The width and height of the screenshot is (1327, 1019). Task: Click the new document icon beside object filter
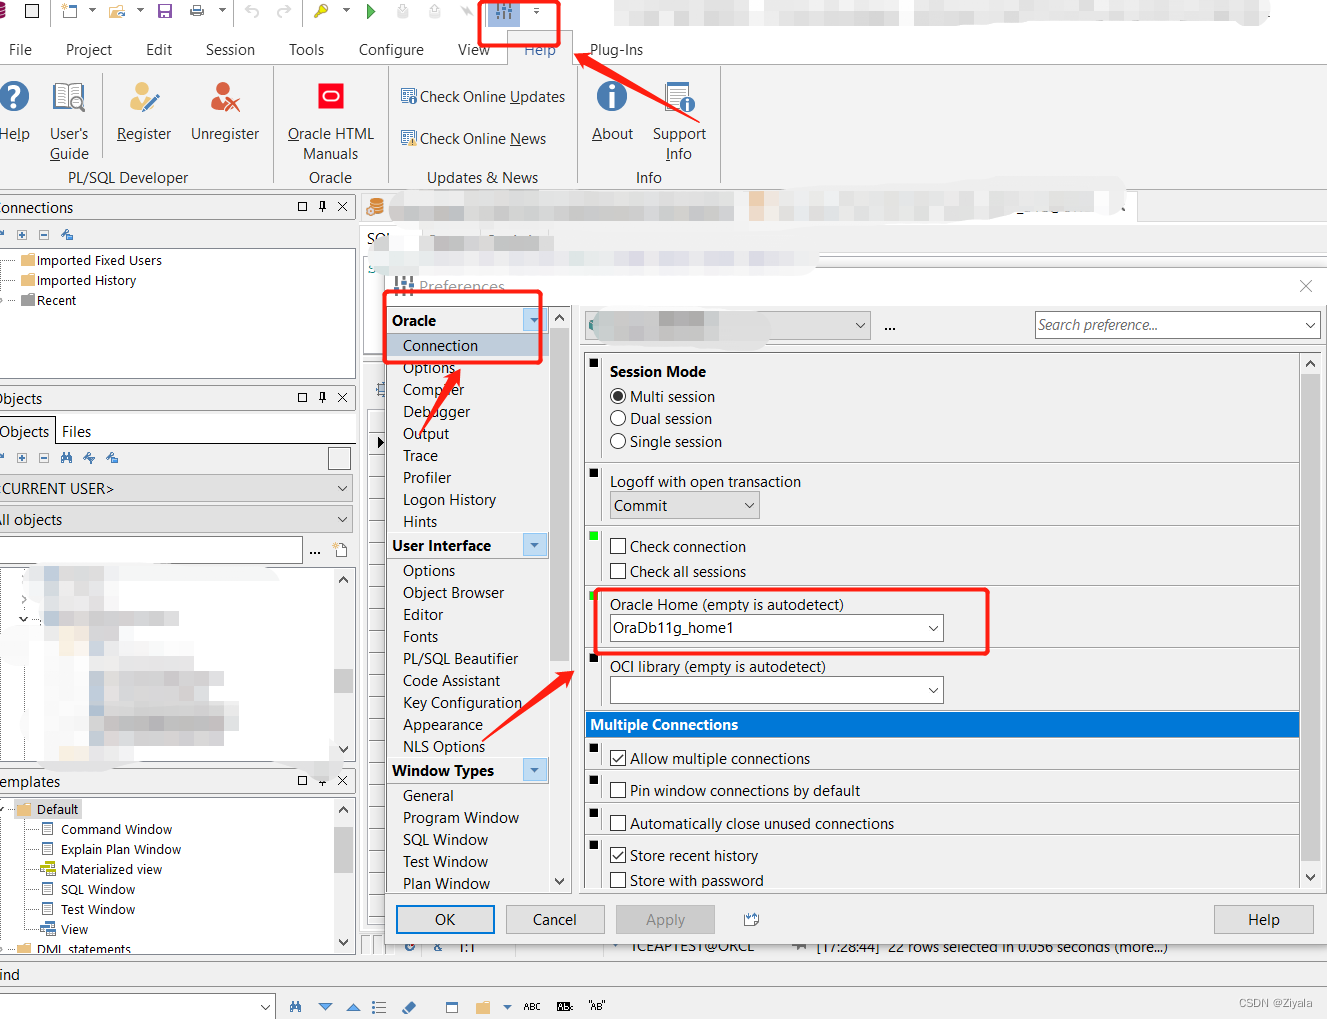(x=340, y=550)
